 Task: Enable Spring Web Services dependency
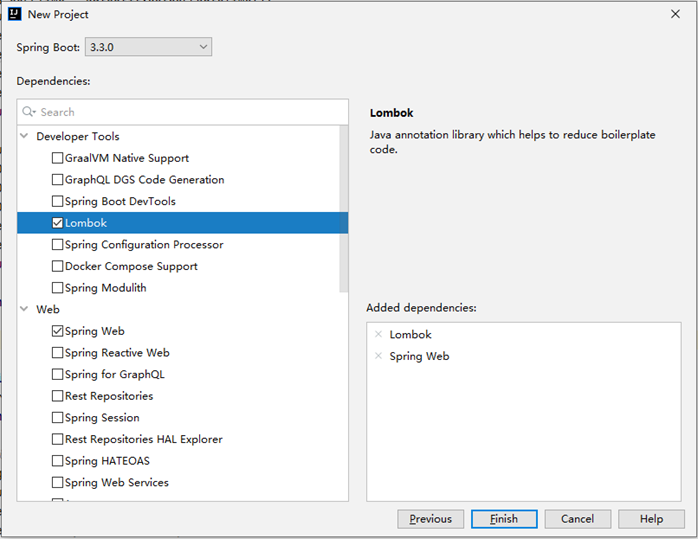click(57, 482)
